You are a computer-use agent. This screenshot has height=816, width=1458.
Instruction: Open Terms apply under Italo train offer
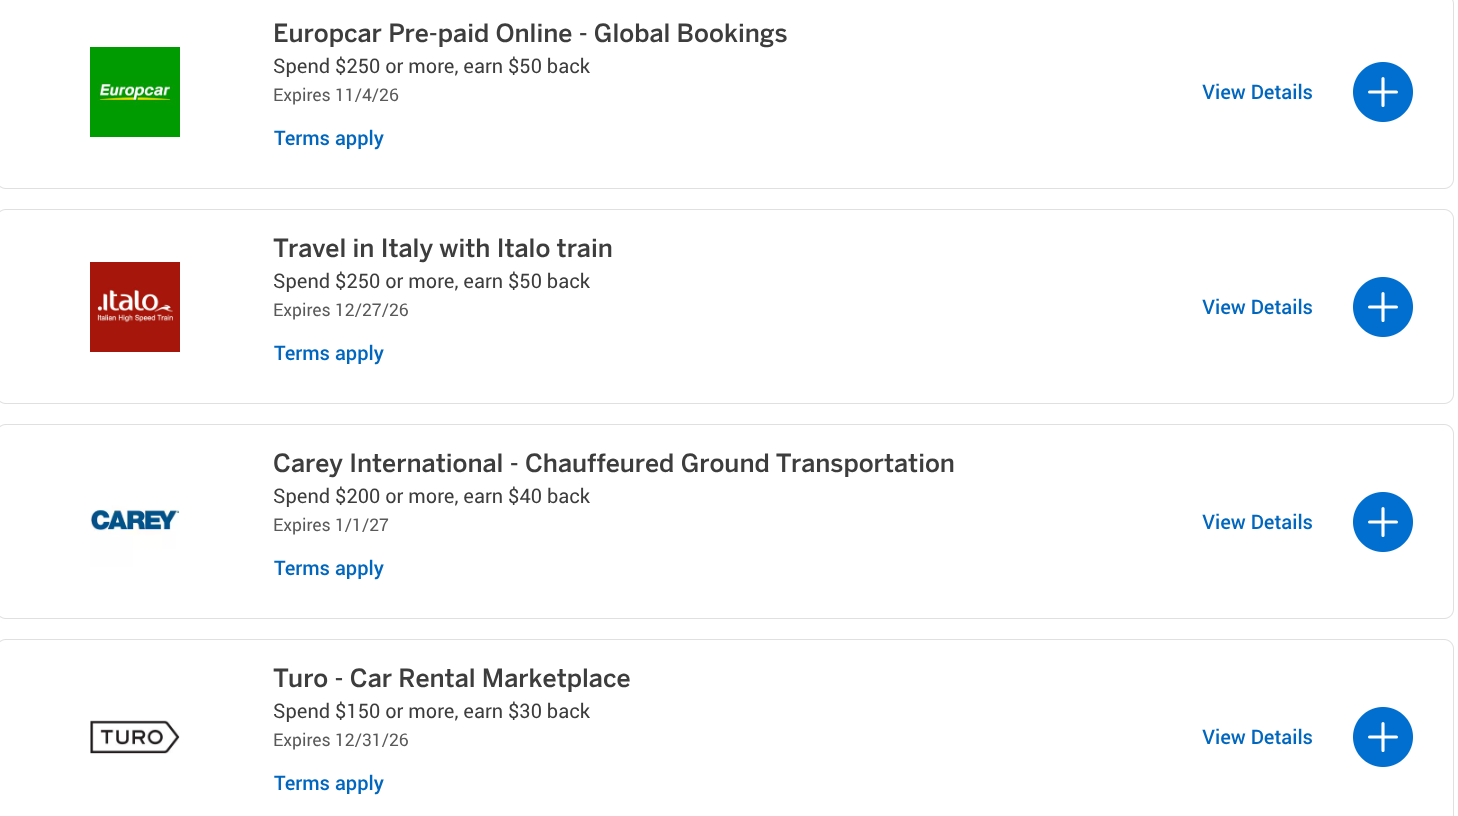click(329, 354)
